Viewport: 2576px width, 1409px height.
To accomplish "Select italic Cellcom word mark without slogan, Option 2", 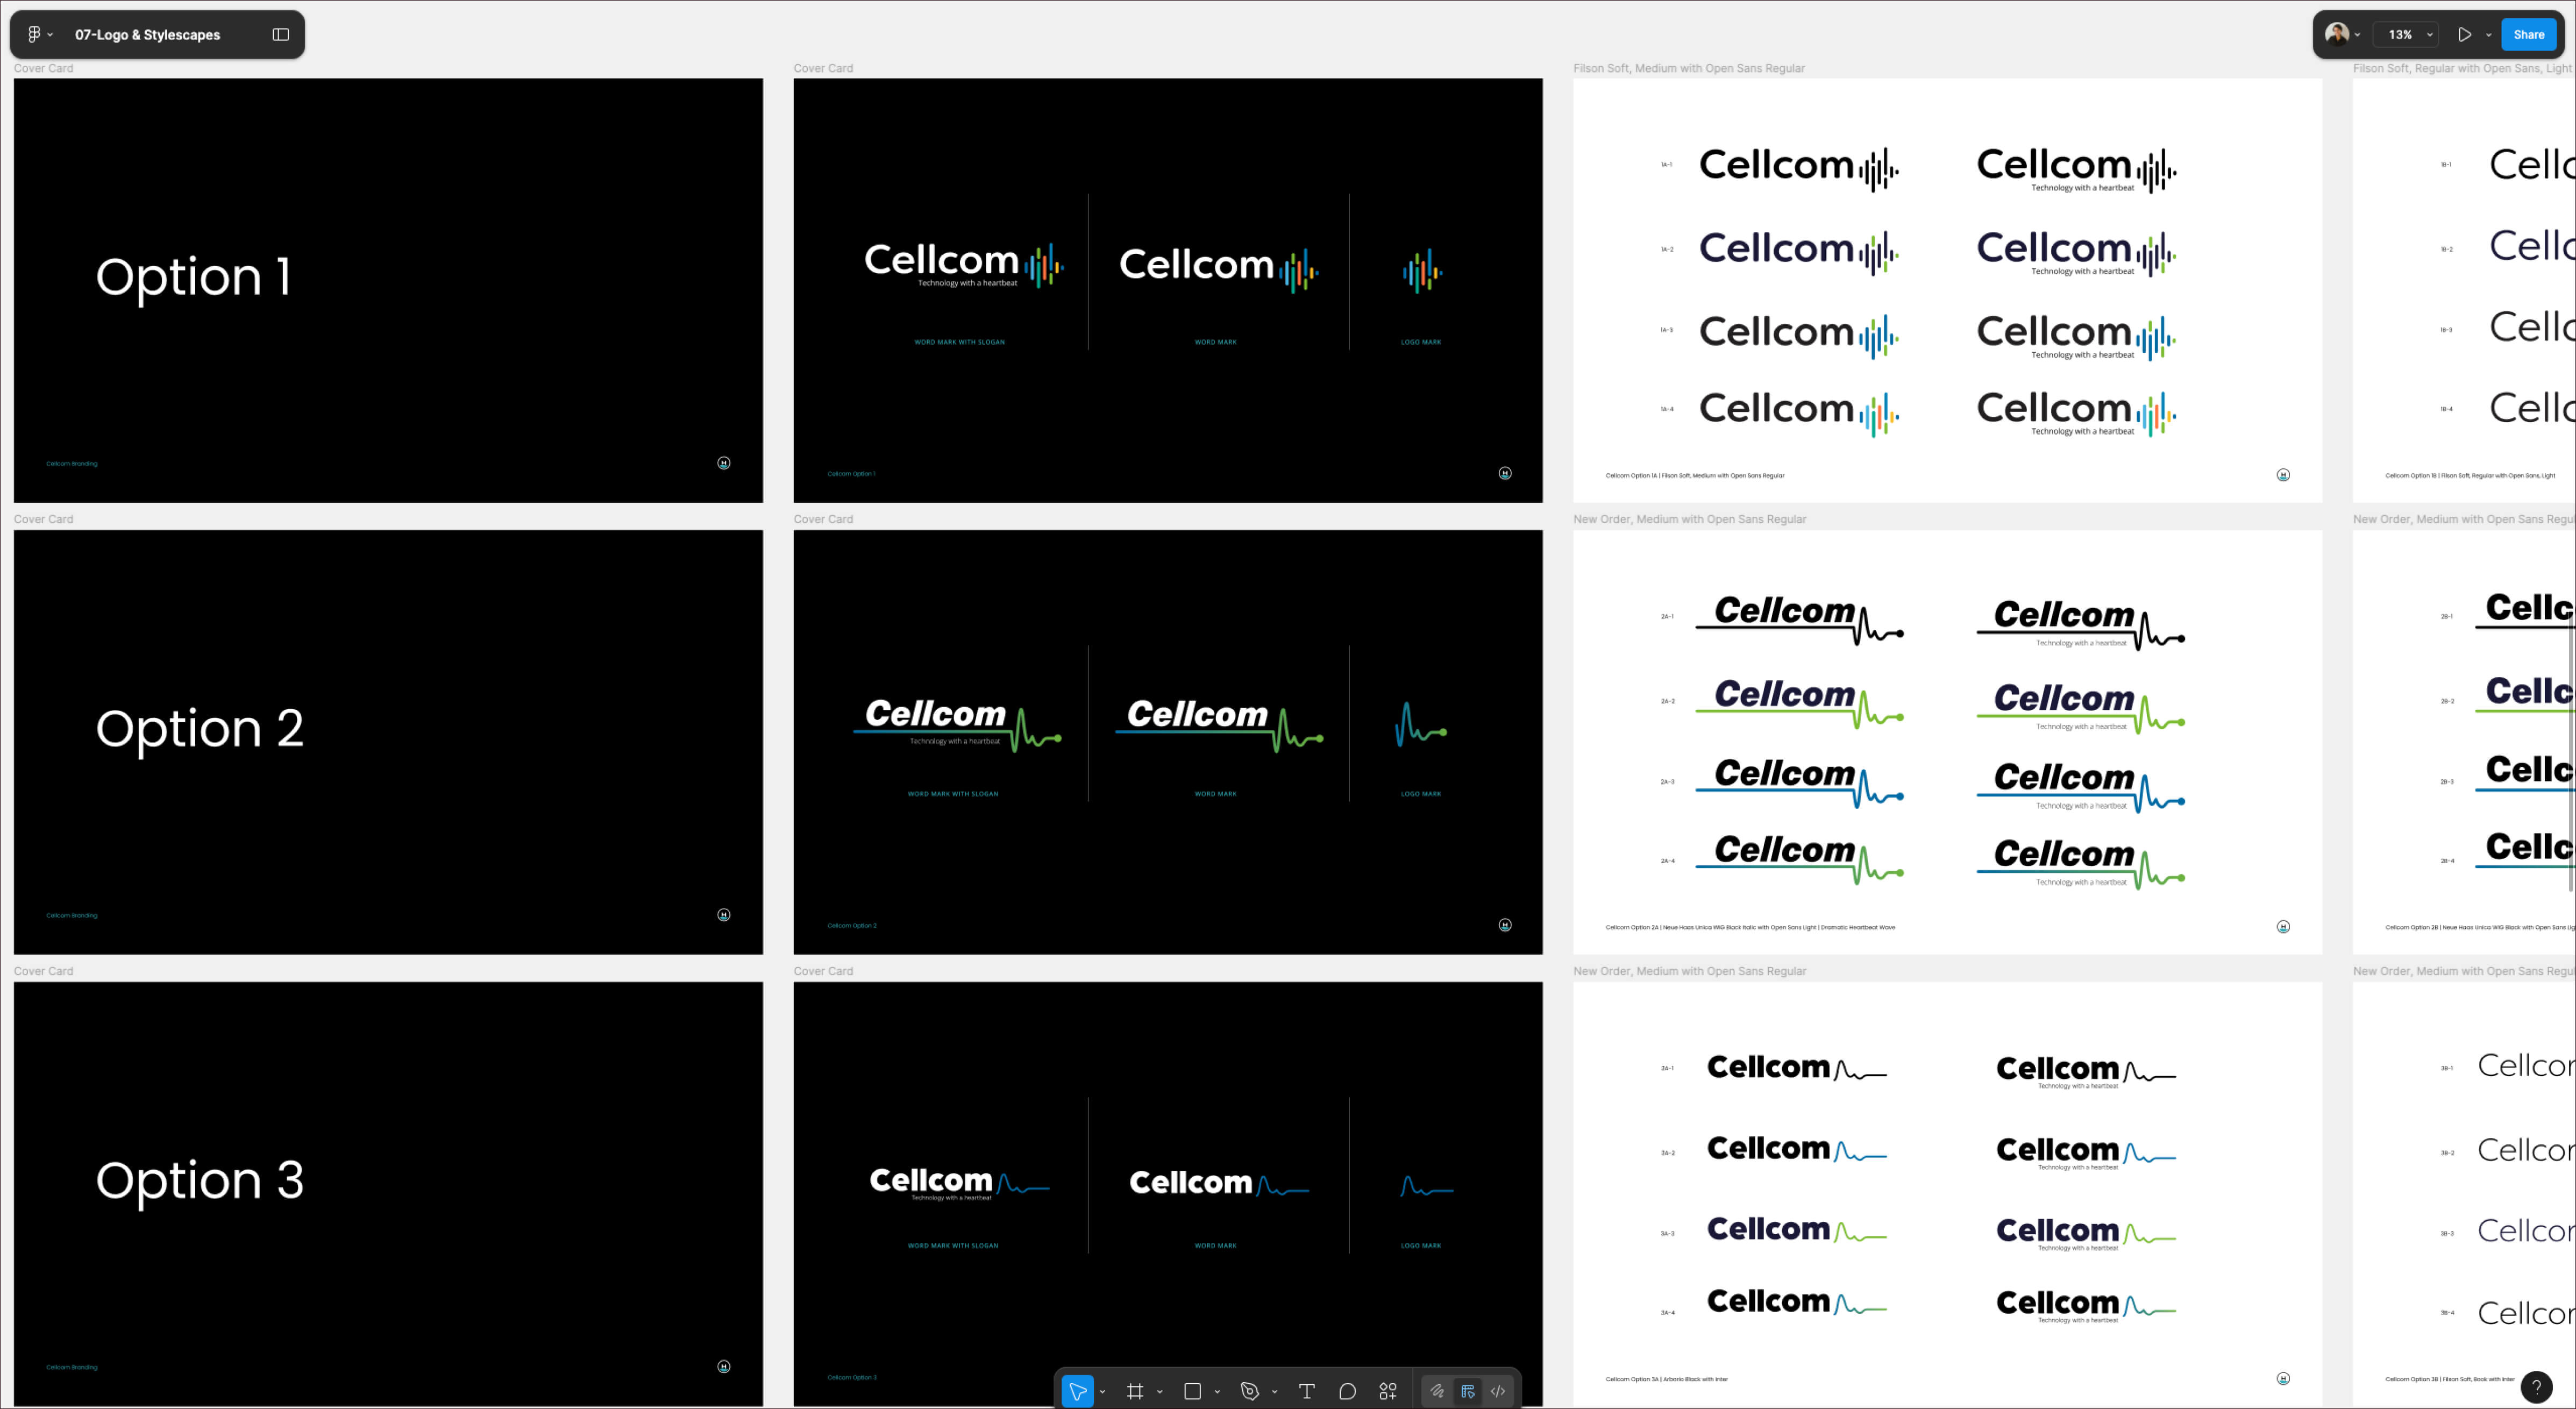I will coord(1220,725).
